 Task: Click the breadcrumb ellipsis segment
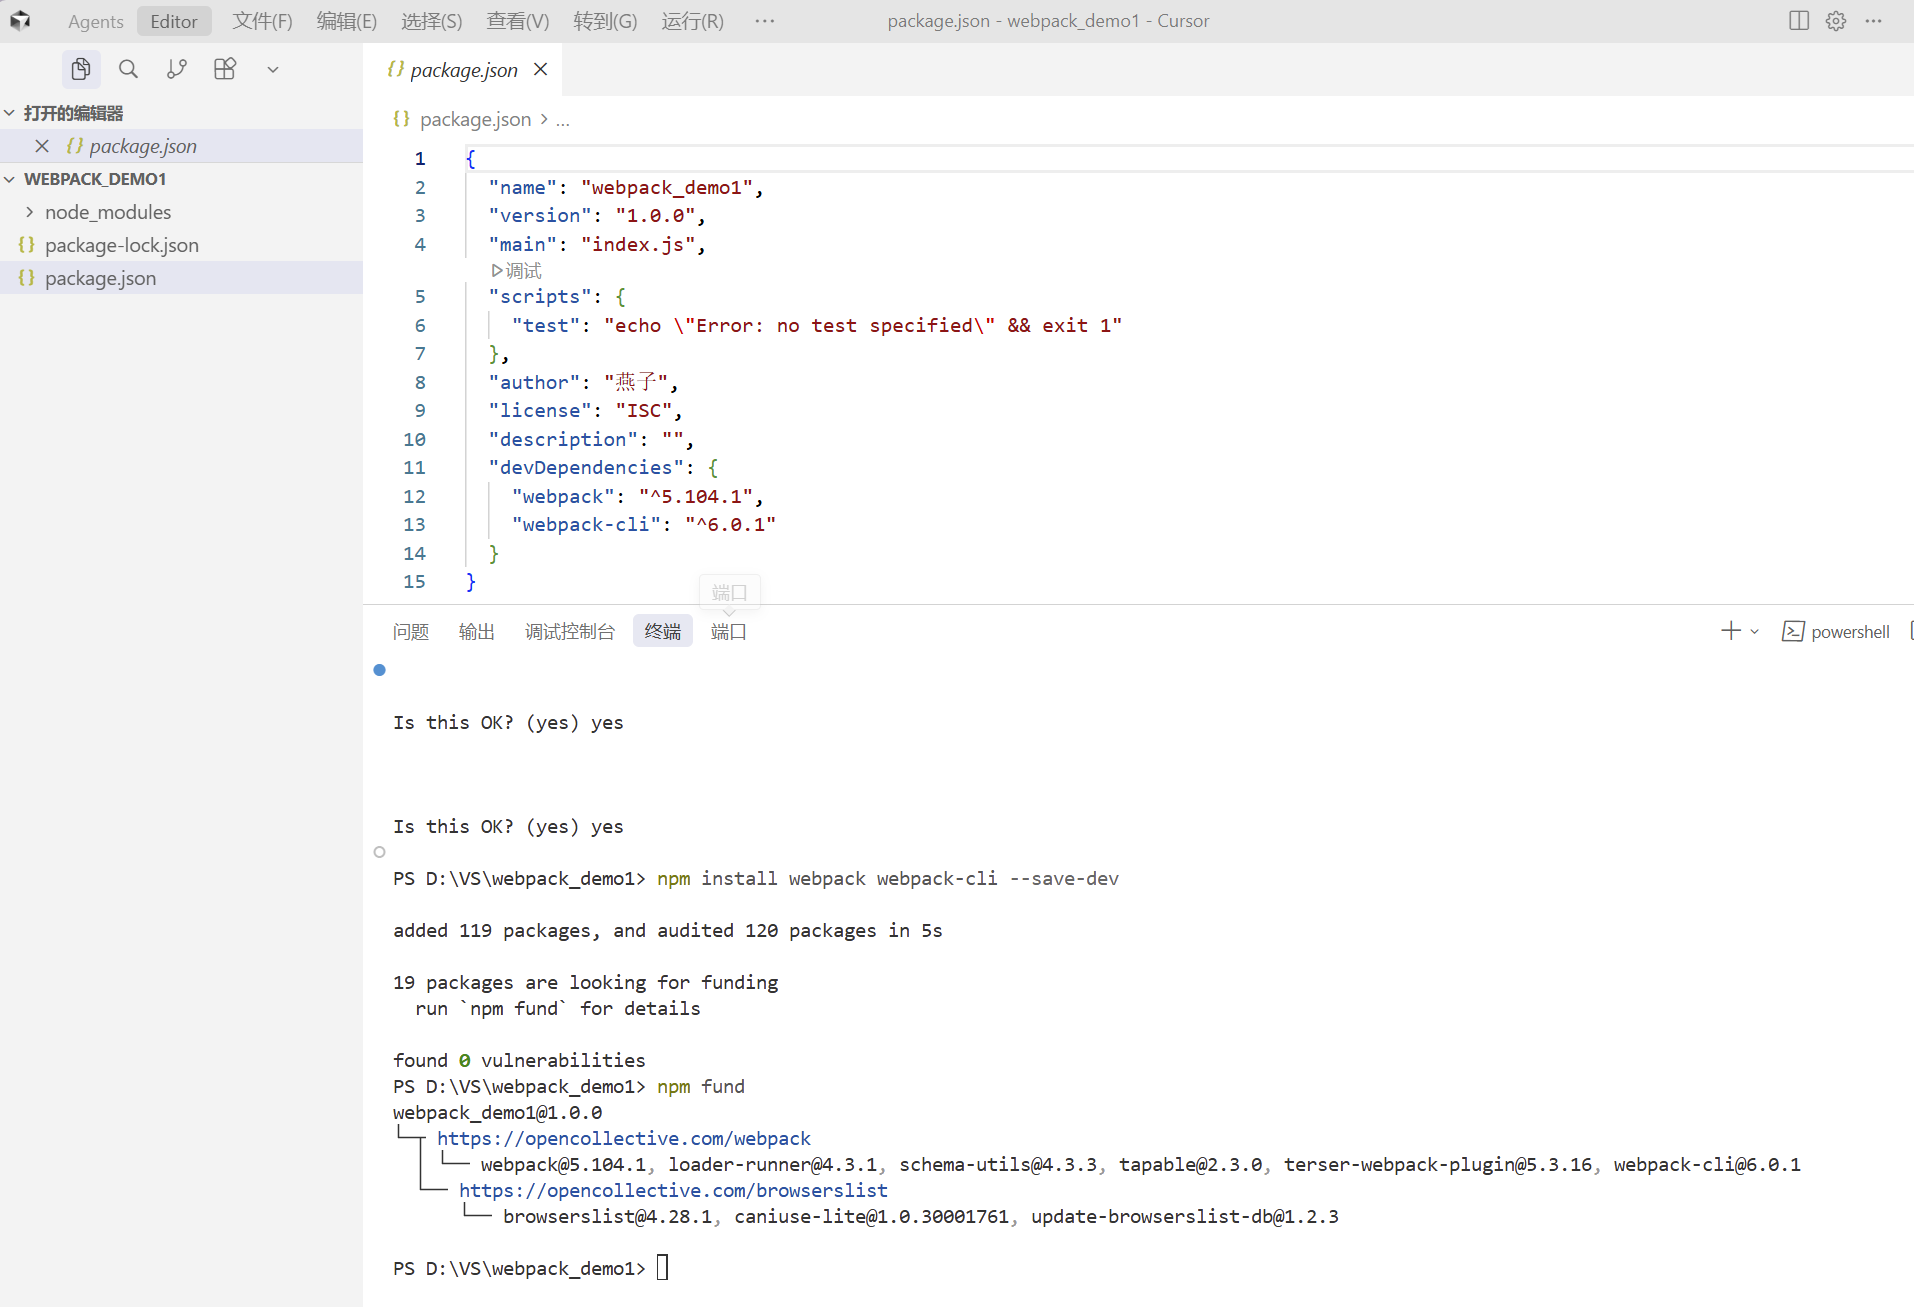coord(563,119)
